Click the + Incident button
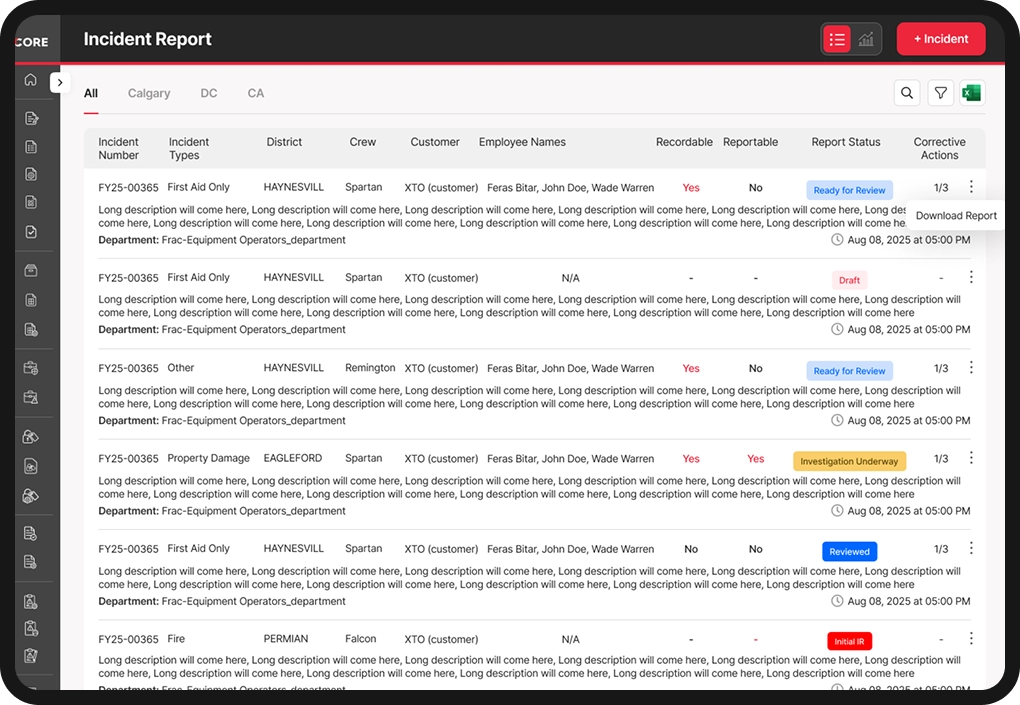The image size is (1020, 705). (x=941, y=39)
